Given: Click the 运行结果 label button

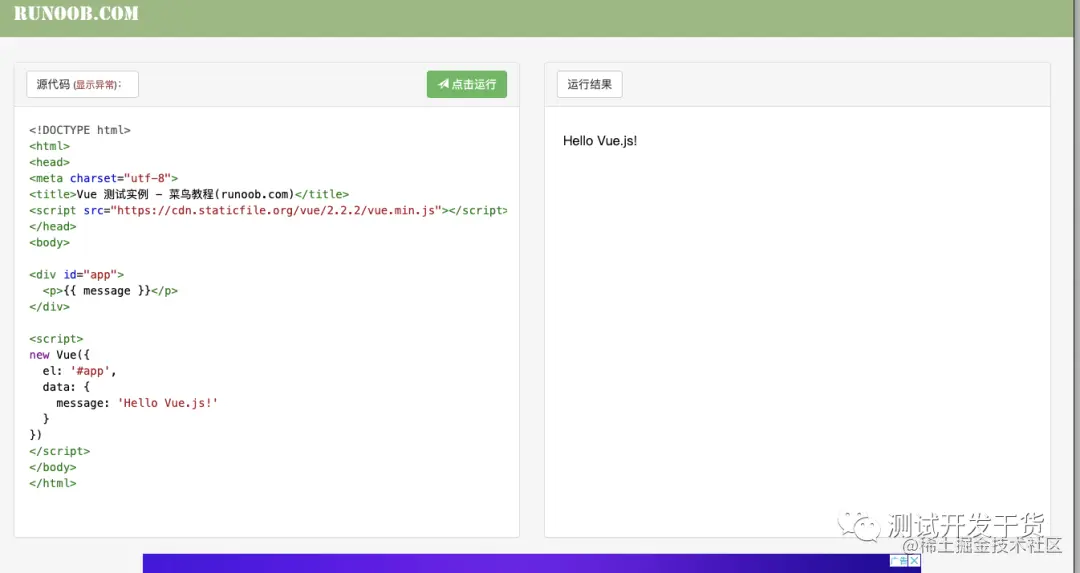Looking at the screenshot, I should [590, 84].
